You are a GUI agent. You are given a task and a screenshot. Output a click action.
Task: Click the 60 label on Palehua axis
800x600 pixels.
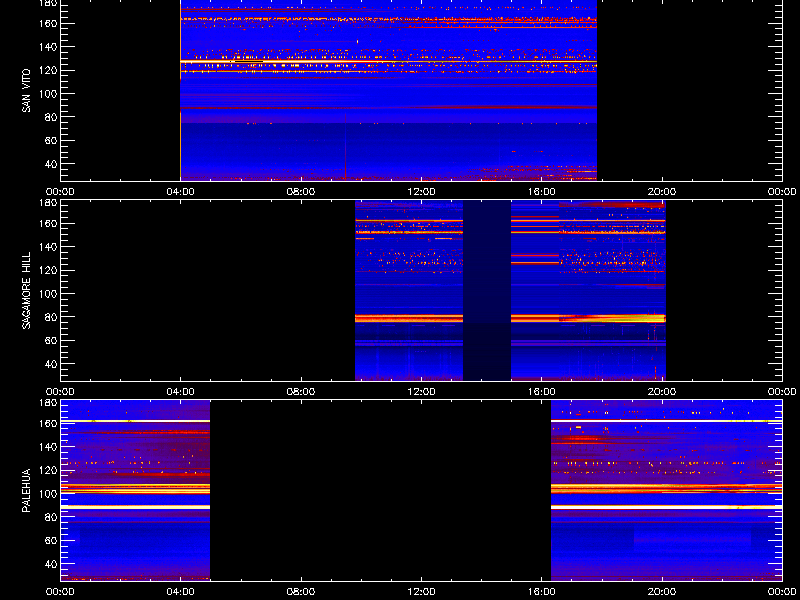[x=50, y=541]
